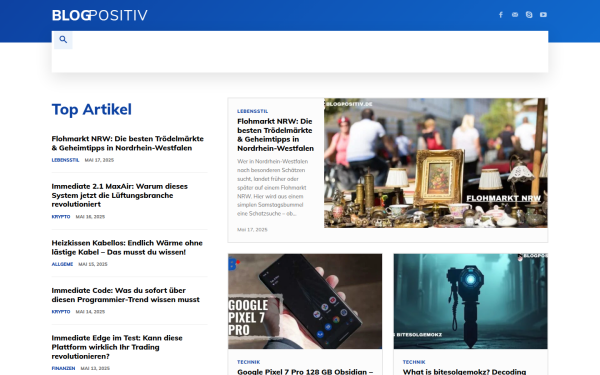The image size is (600, 375).
Task: Click KRYPTO tag beside Mai 14, 2025
Action: point(61,311)
